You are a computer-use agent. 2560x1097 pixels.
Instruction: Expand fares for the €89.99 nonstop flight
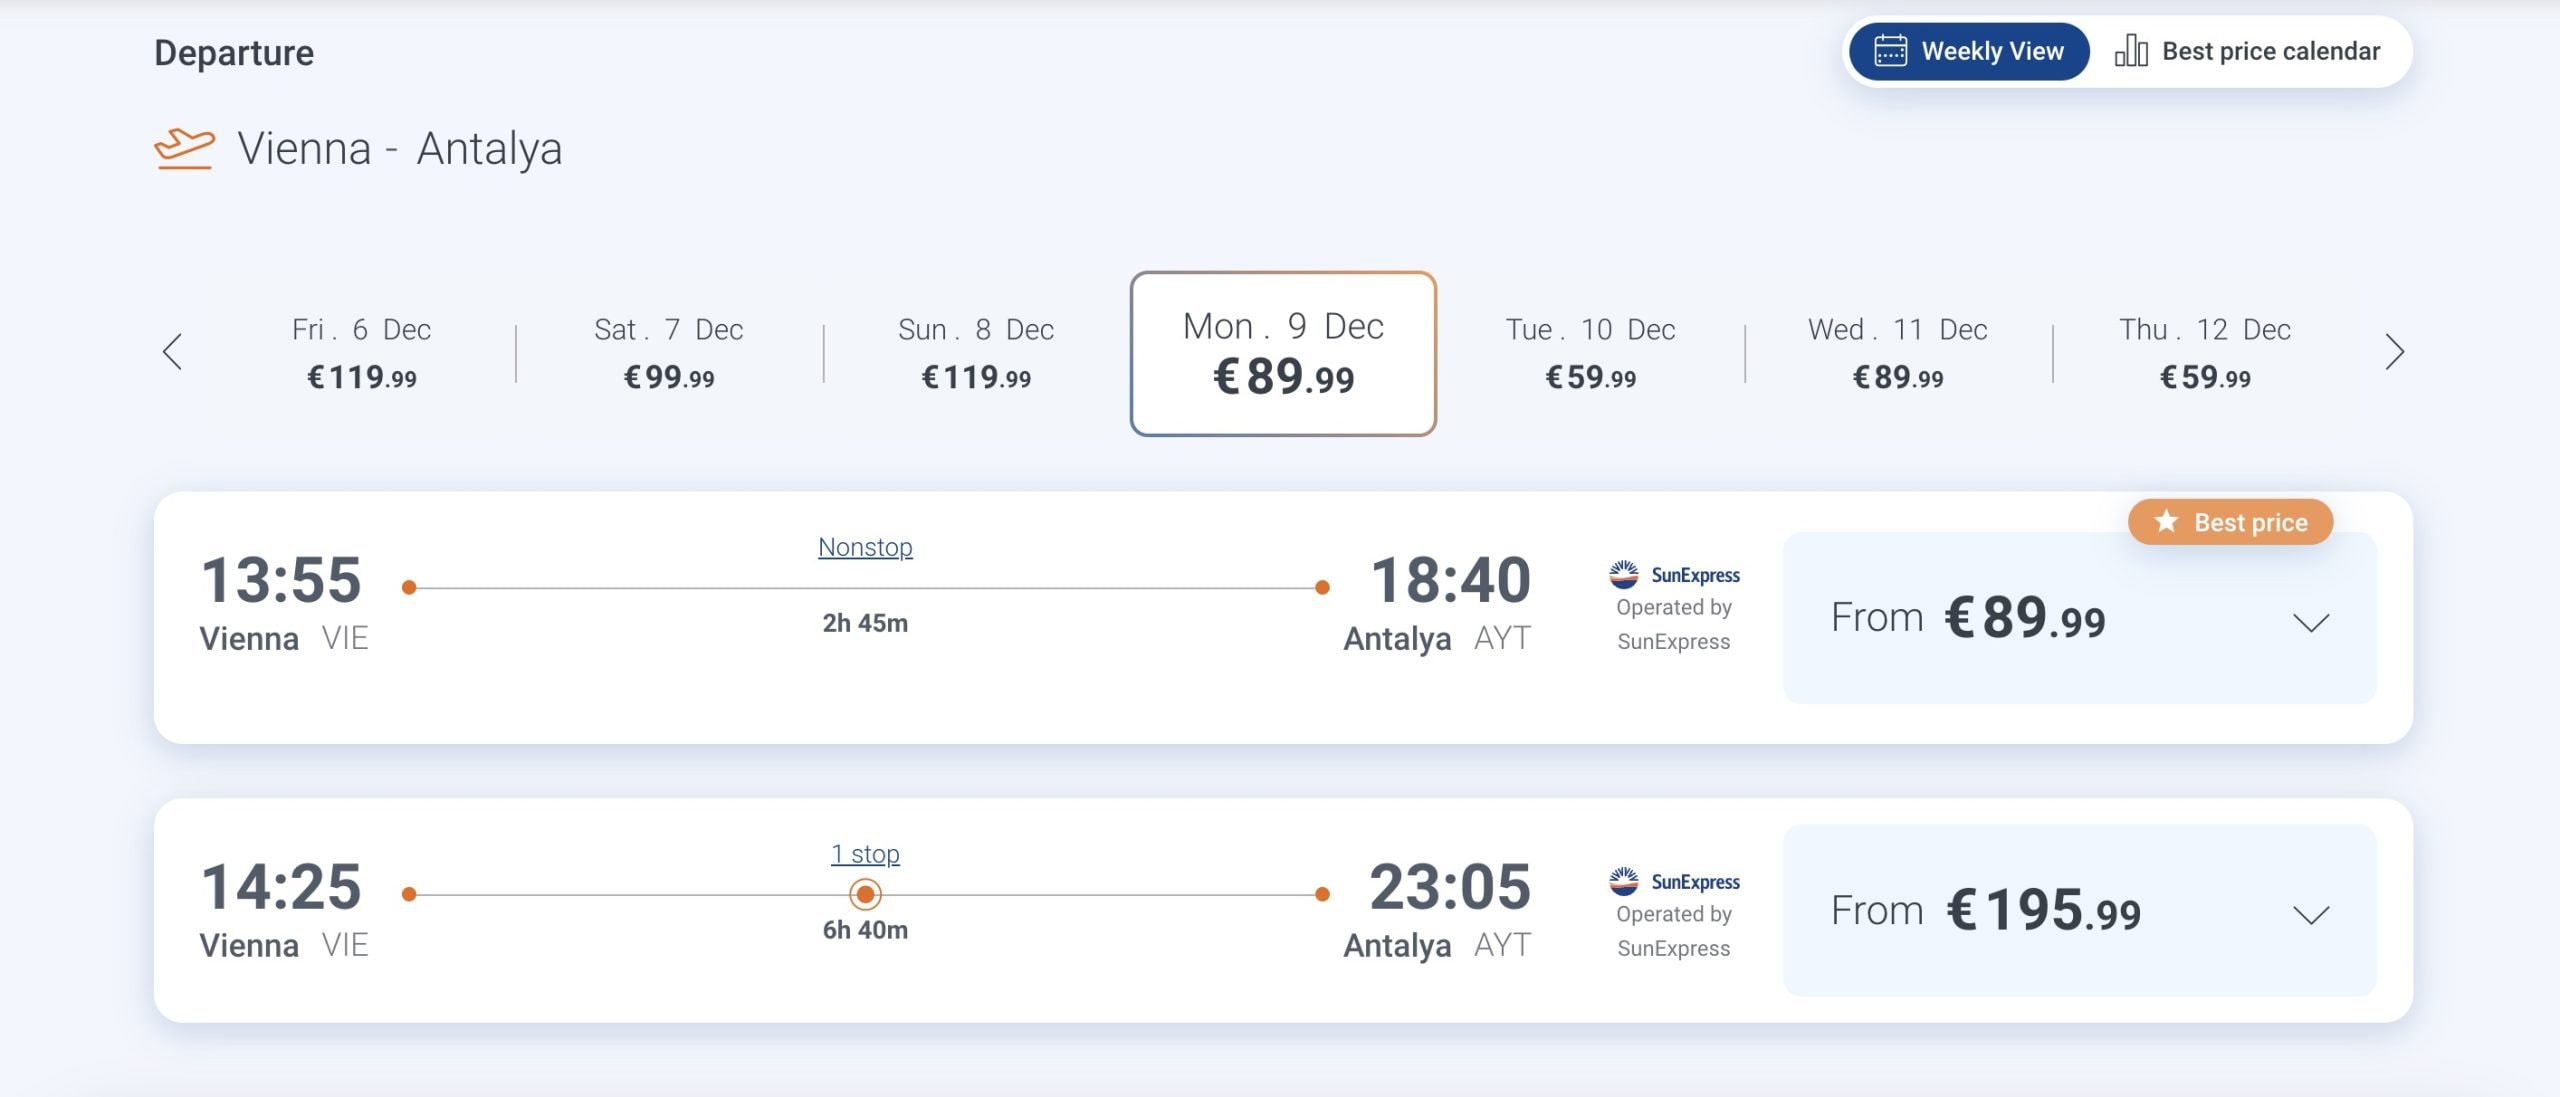point(2310,623)
